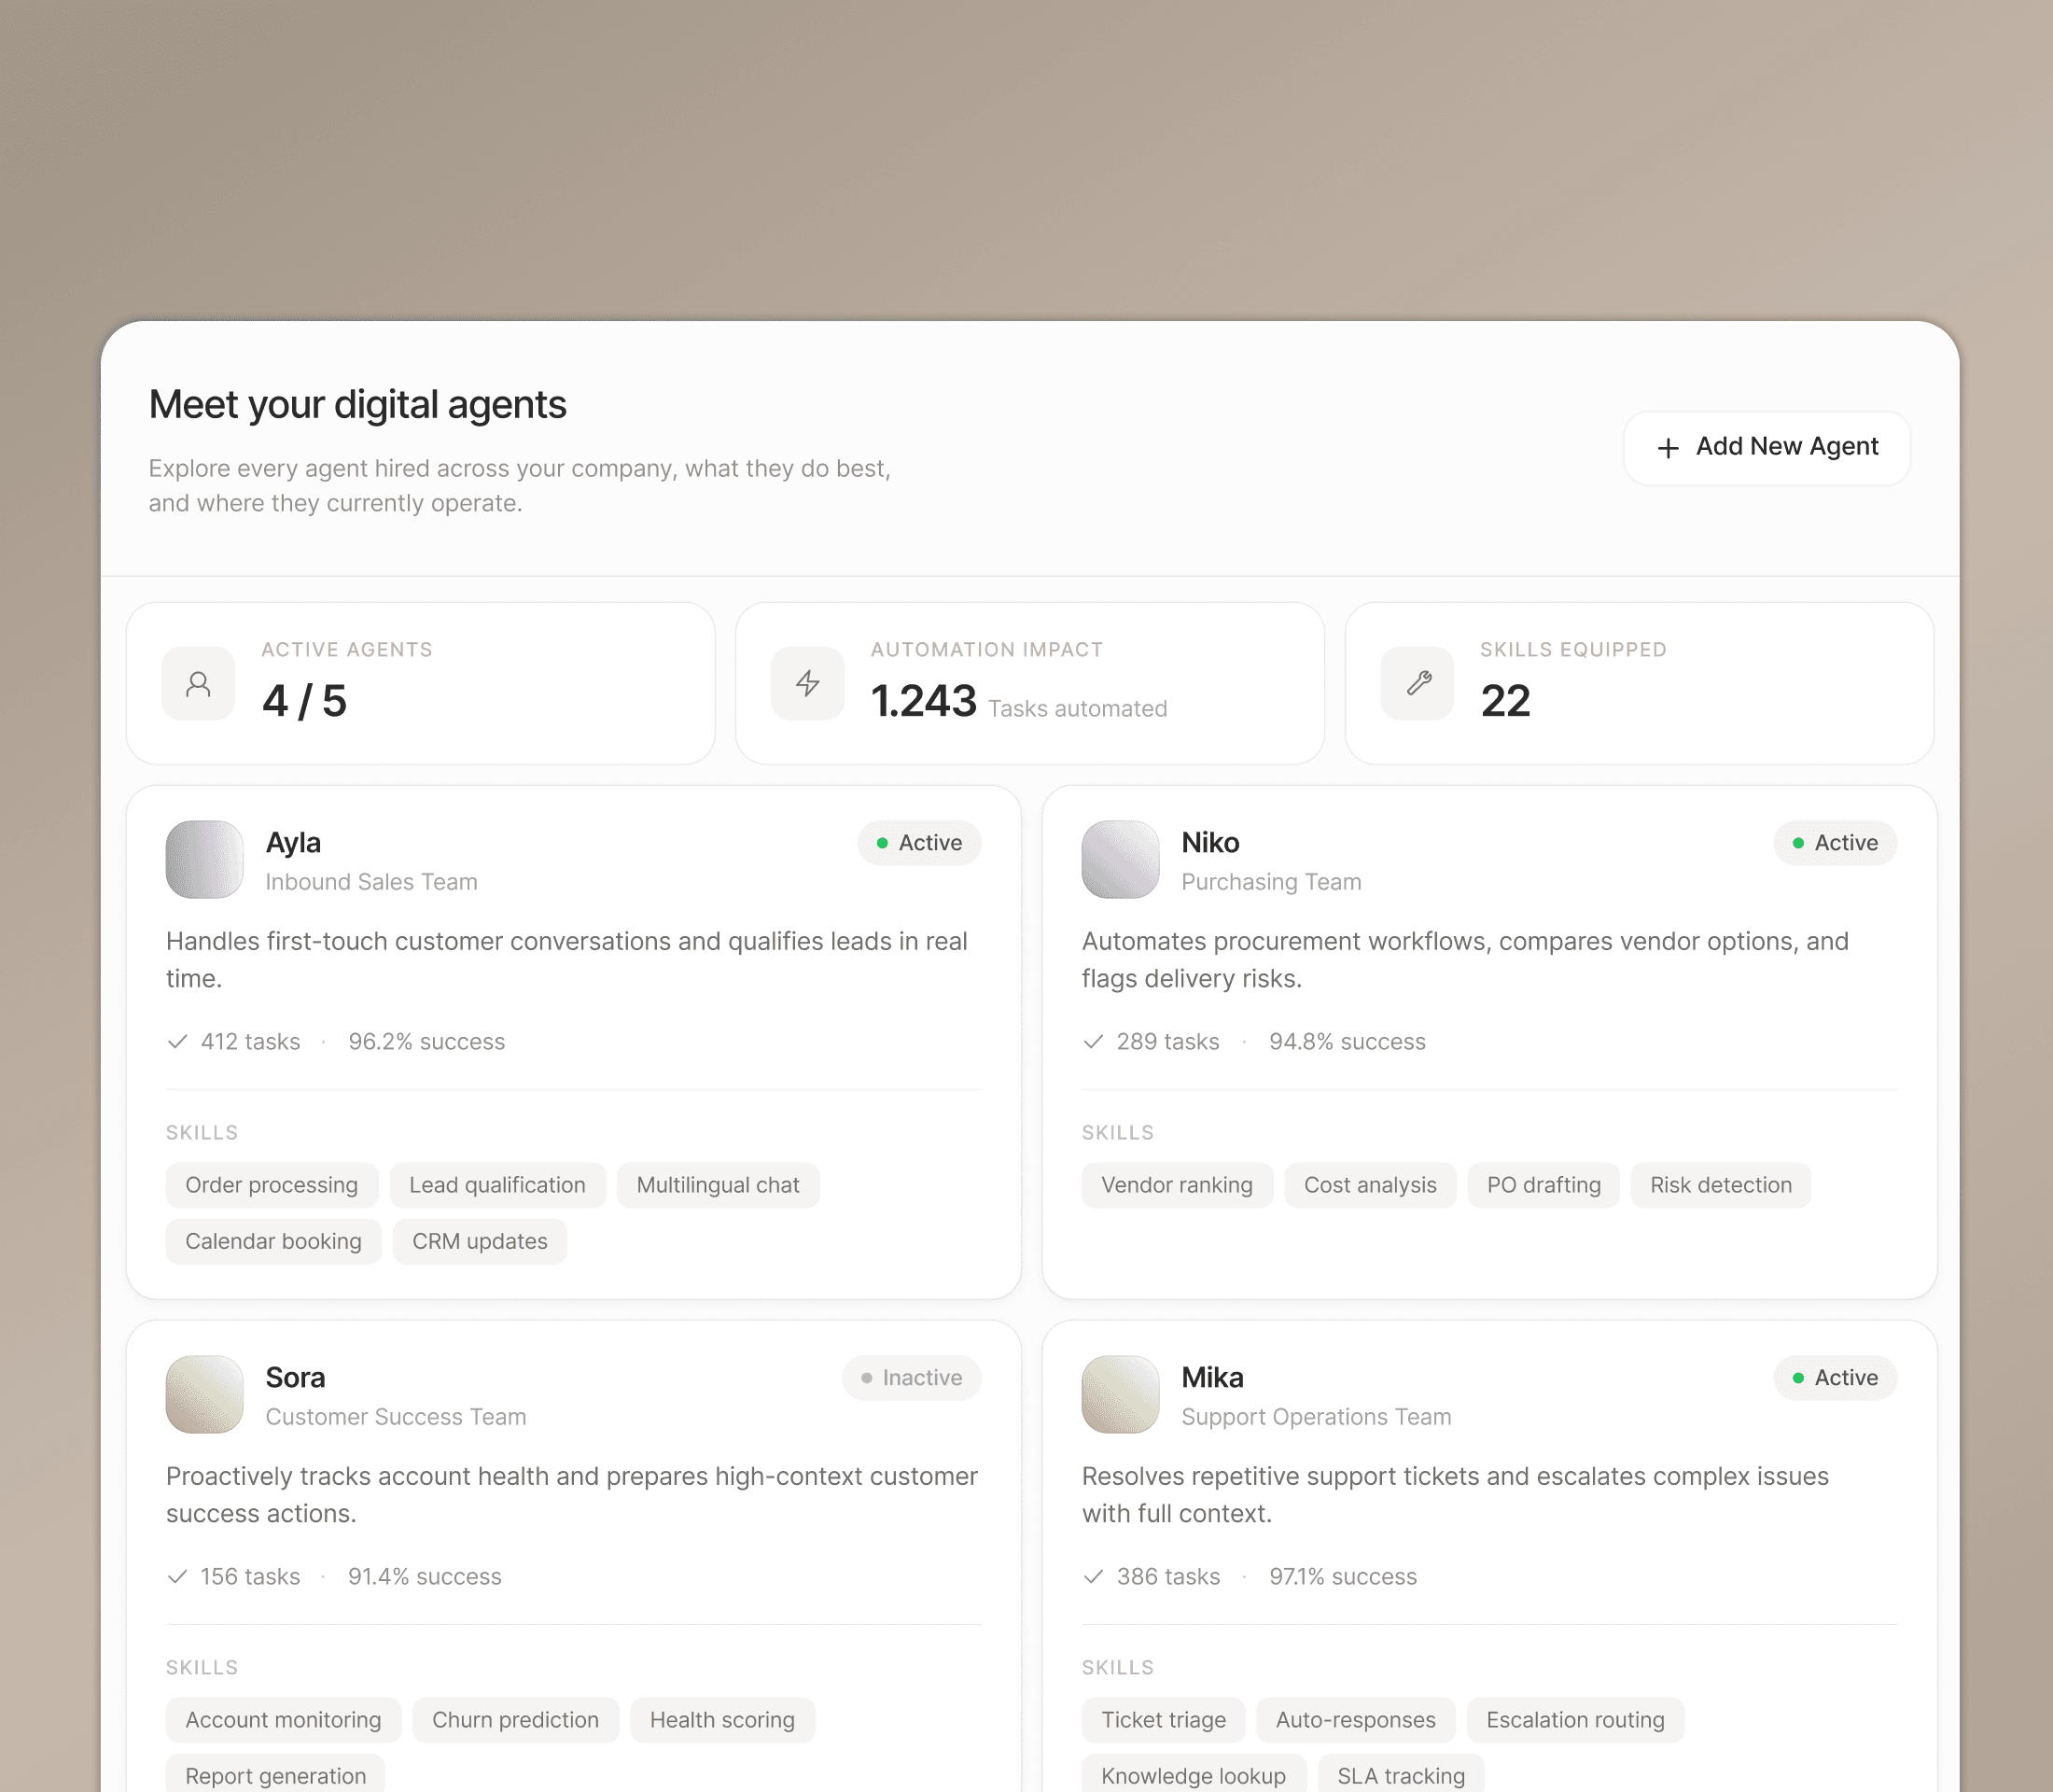Click the Niko Active status pill
The image size is (2053, 1792).
pyautogui.click(x=1835, y=843)
